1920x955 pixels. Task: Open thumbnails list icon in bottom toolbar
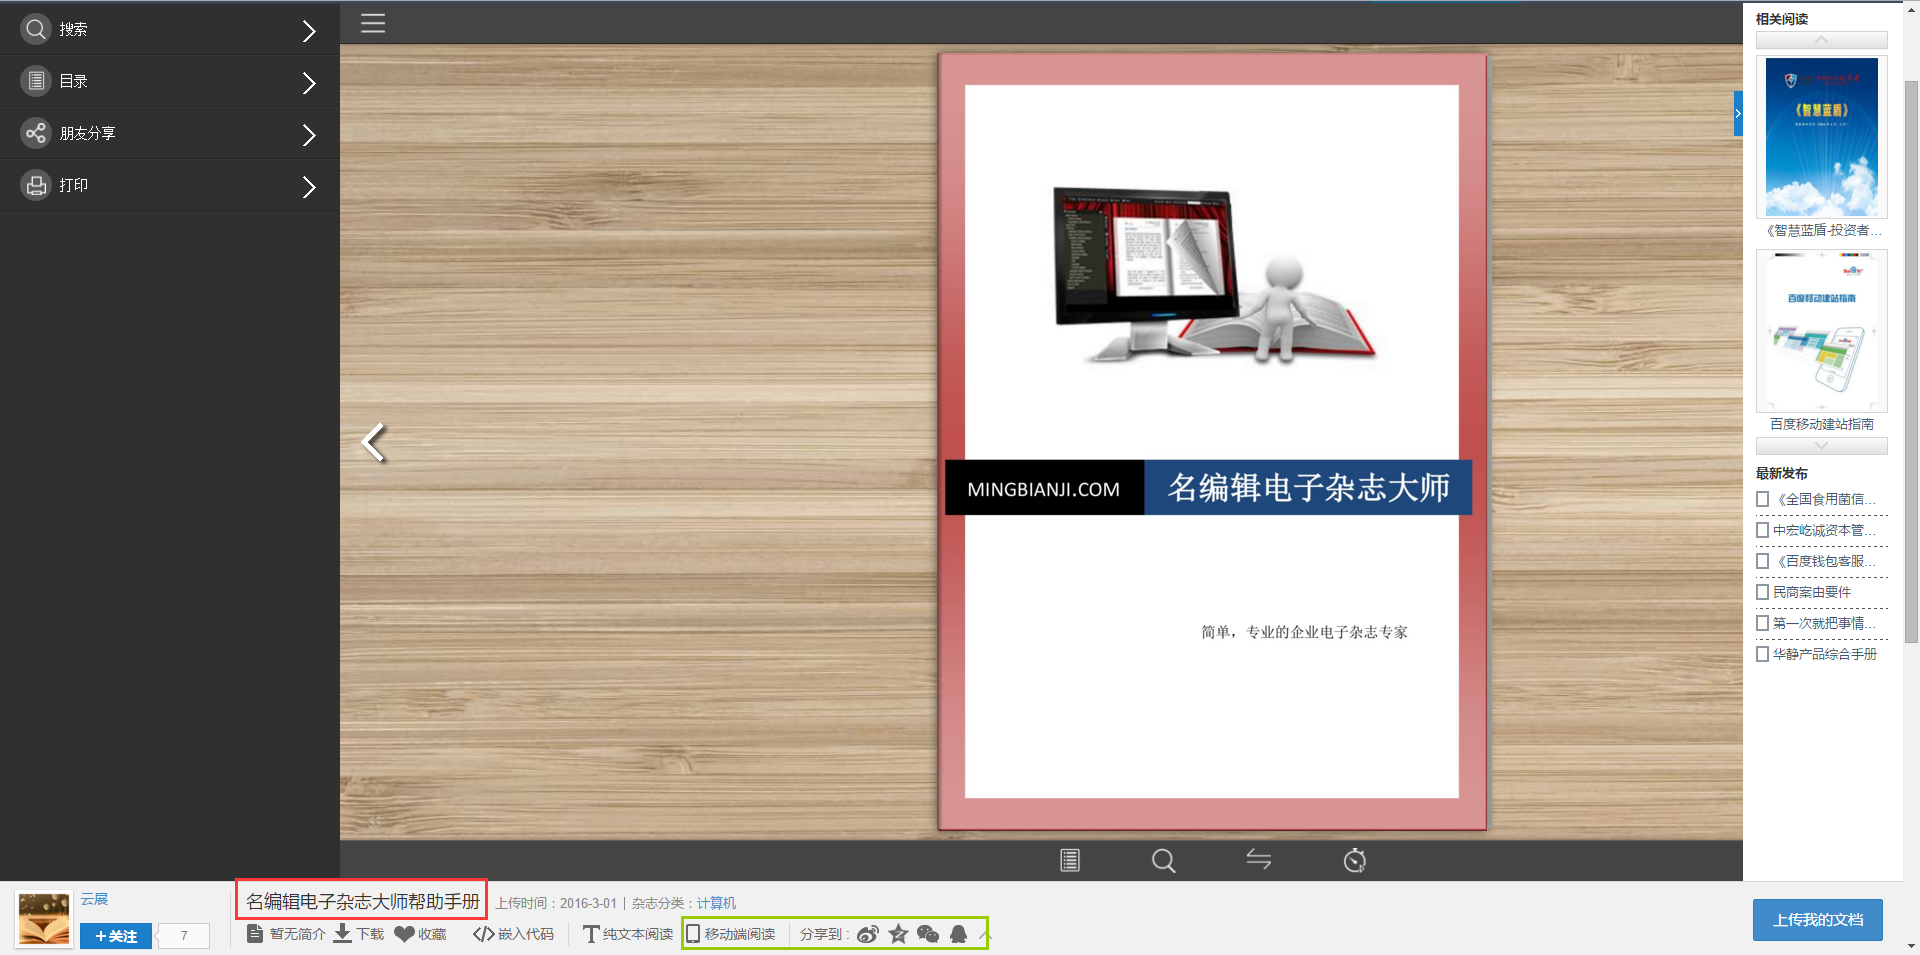(x=1070, y=860)
